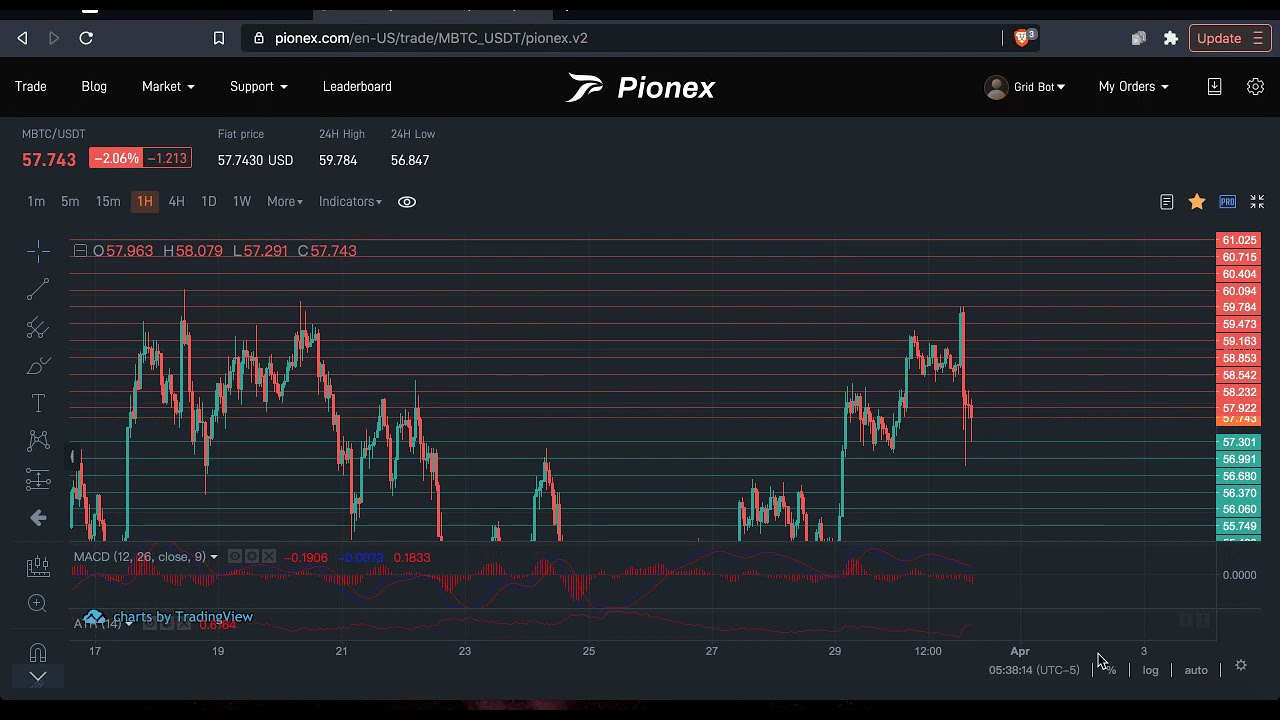Bookmark this page in address bar
Image resolution: width=1280 pixels, height=720 pixels.
pyautogui.click(x=219, y=38)
